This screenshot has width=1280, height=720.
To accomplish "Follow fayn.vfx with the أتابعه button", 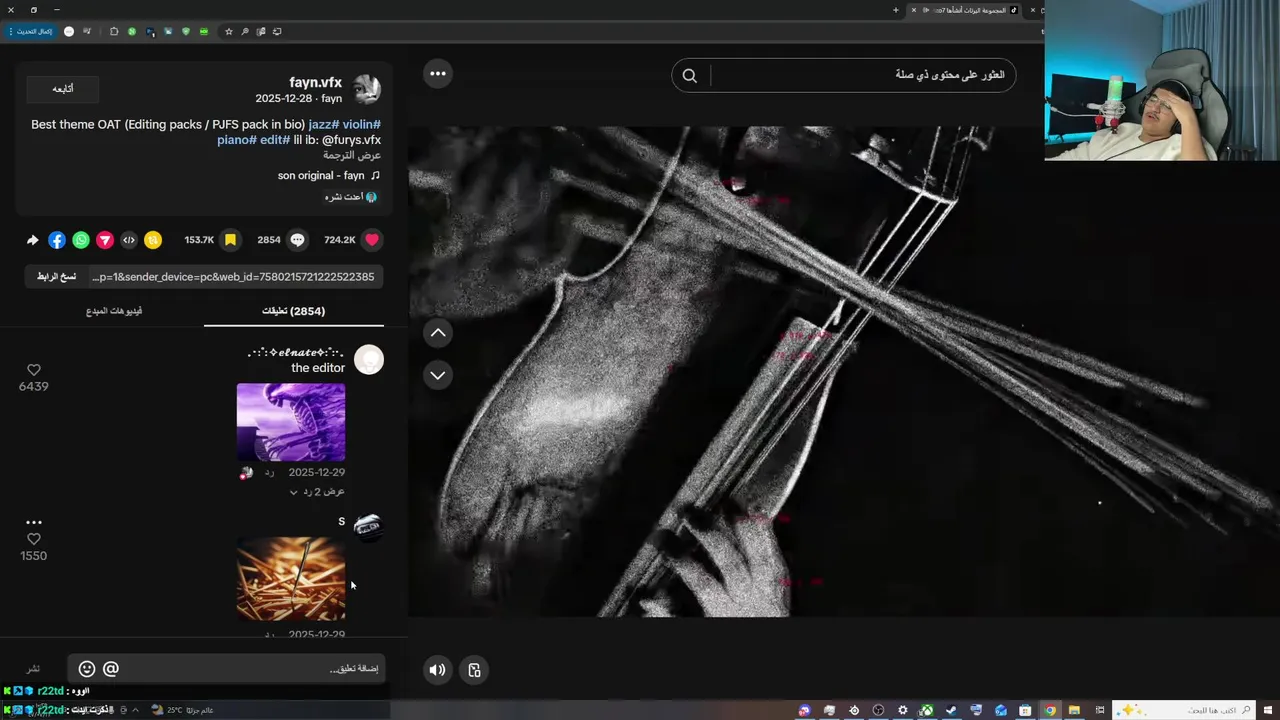I will (63, 89).
